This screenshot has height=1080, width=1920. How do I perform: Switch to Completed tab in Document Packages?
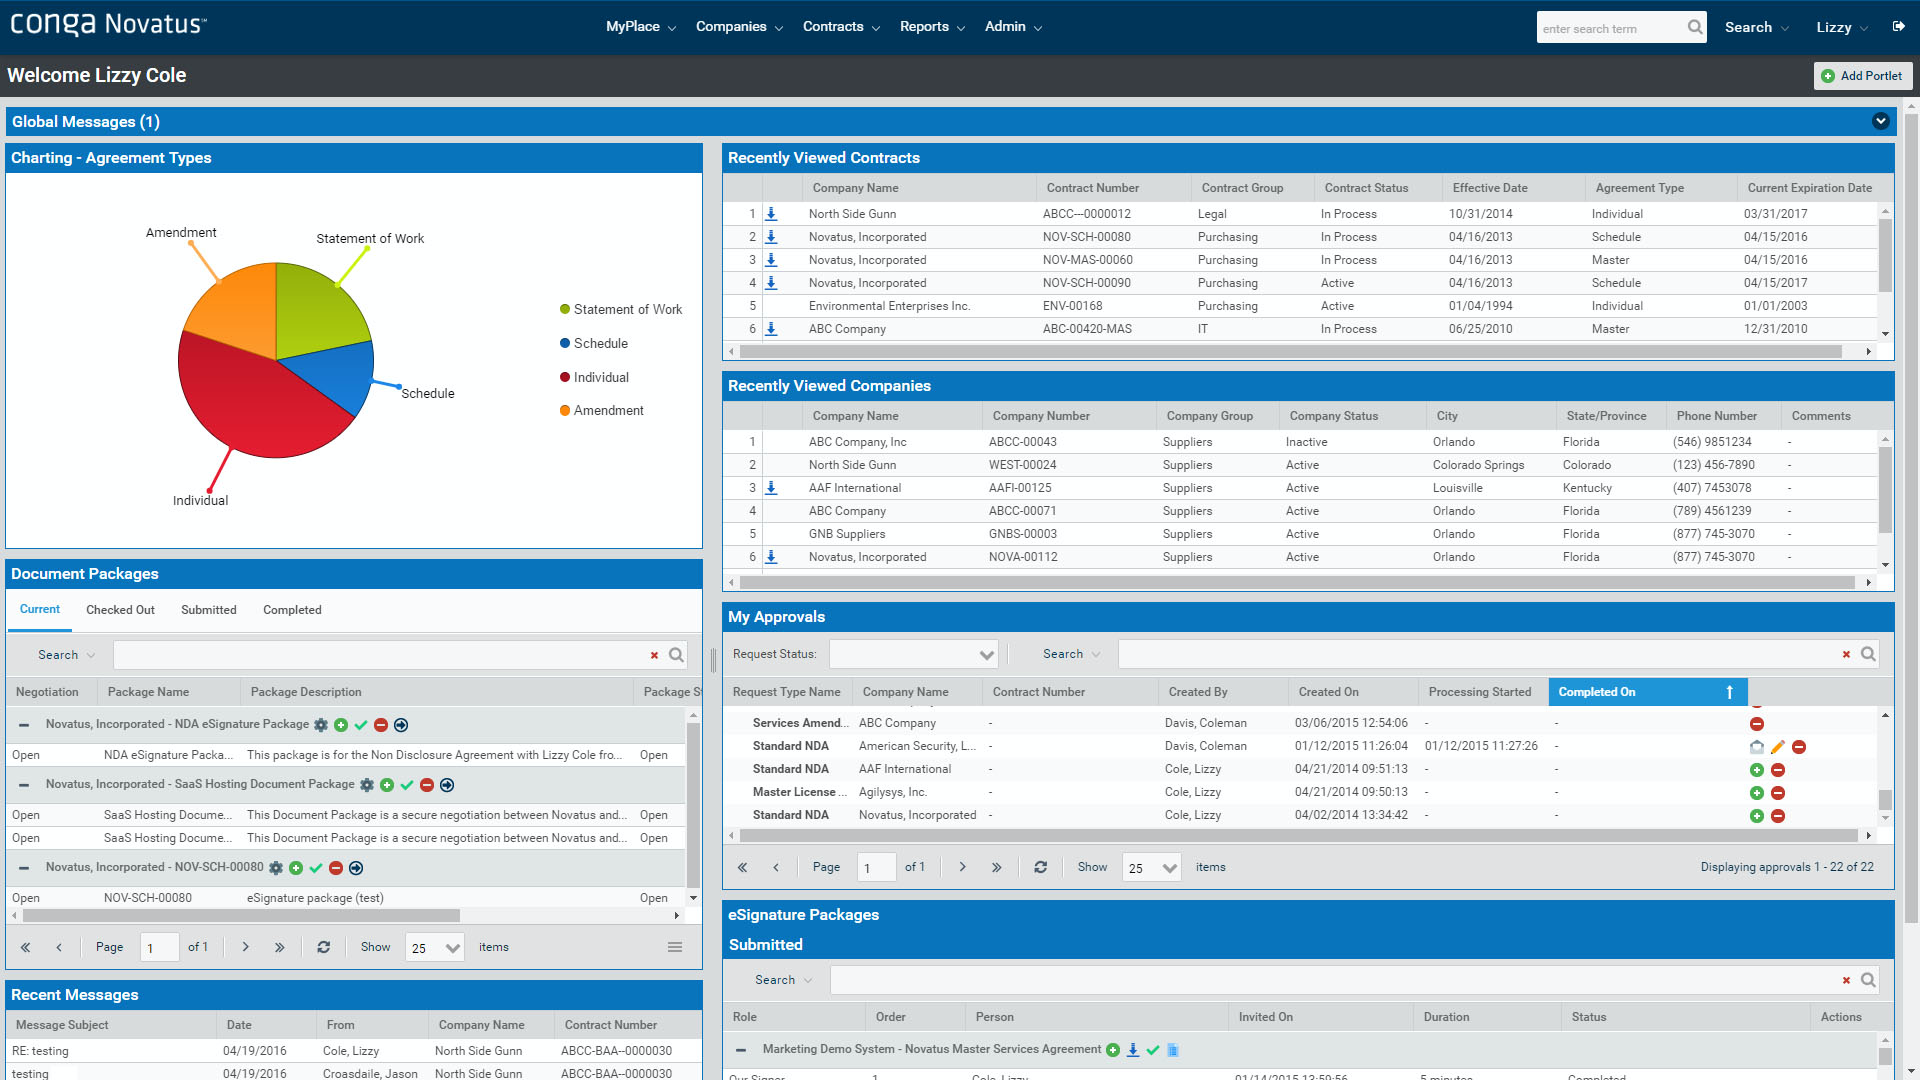(x=292, y=610)
